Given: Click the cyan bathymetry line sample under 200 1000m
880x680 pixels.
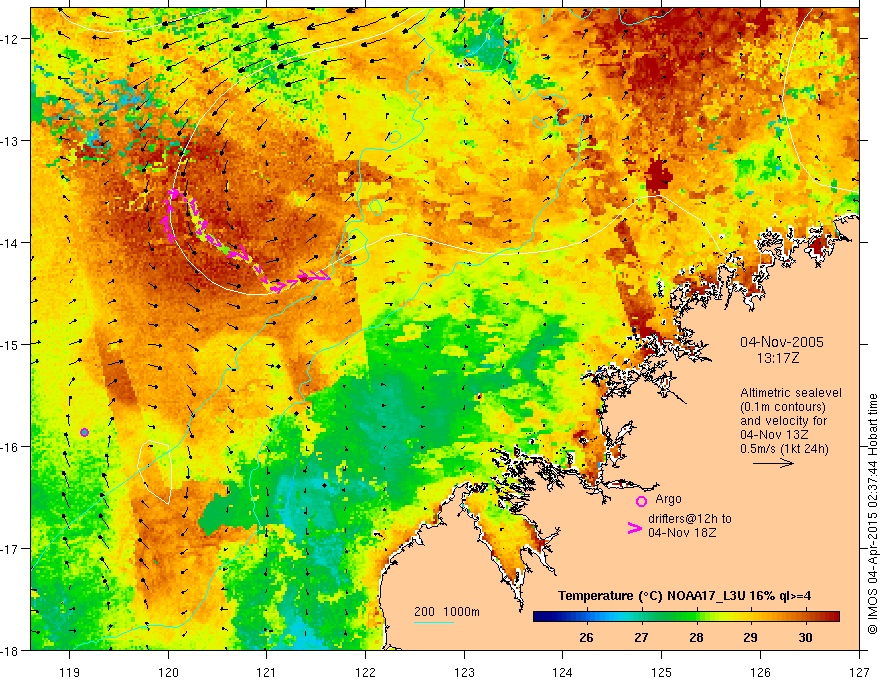Looking at the screenshot, I should [x=434, y=622].
